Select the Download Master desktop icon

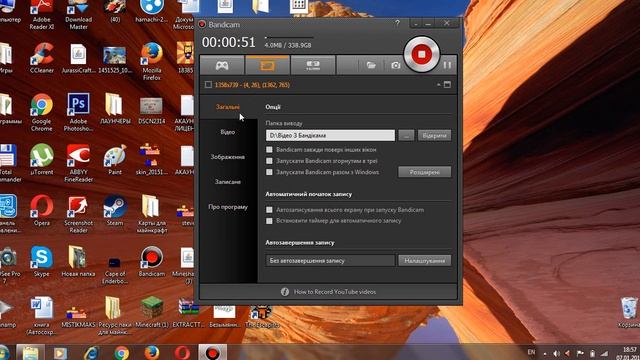[78, 15]
